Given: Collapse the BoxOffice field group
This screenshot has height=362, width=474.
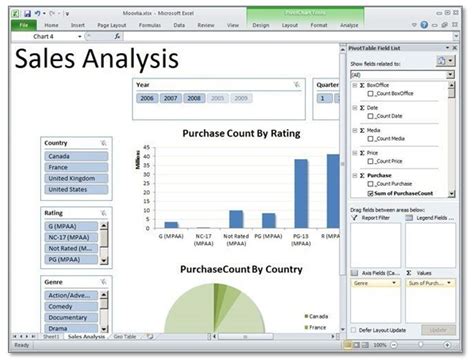Looking at the screenshot, I should tap(355, 85).
